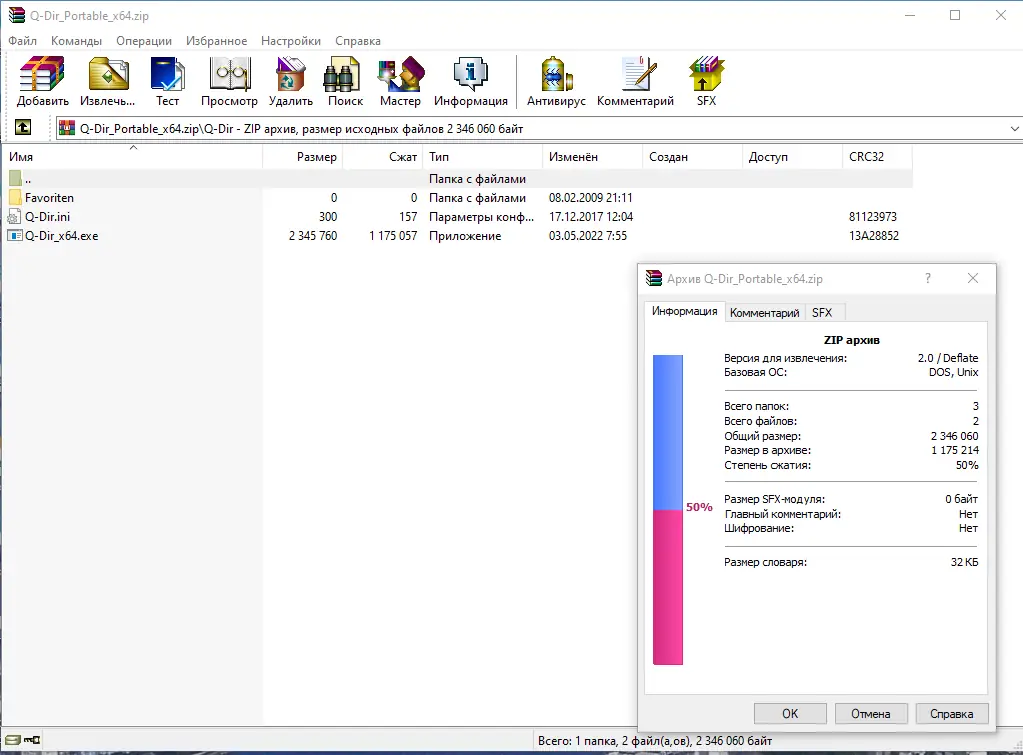Click the modified date 03.05.2022 7:55
Viewport: 1023px width, 755px height.
(x=588, y=236)
